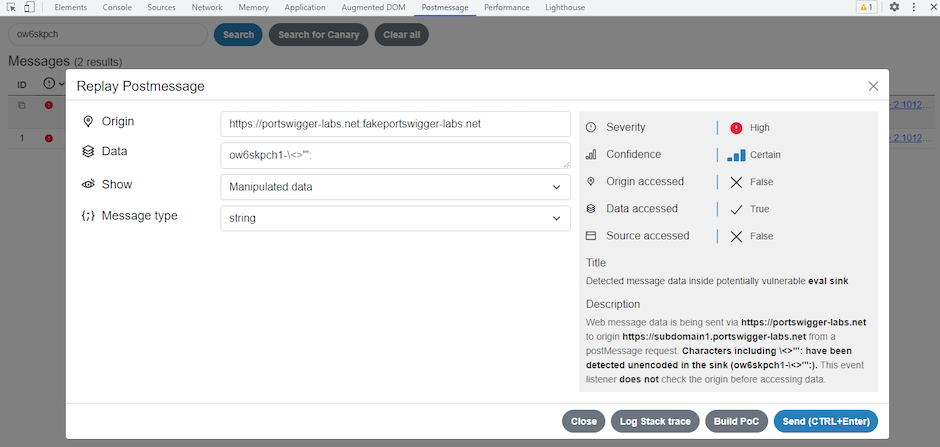Toggle the device toolbar icon

(29, 7)
